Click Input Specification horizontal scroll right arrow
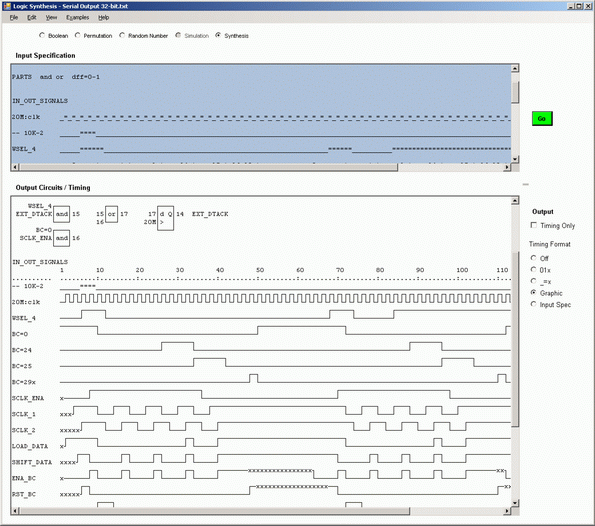The height and width of the screenshot is (526, 595). [507, 167]
